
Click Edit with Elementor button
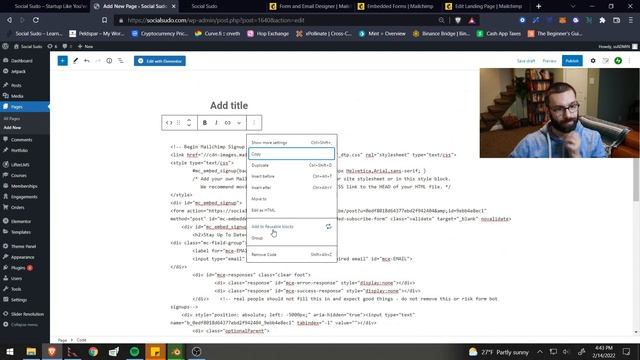(160, 61)
